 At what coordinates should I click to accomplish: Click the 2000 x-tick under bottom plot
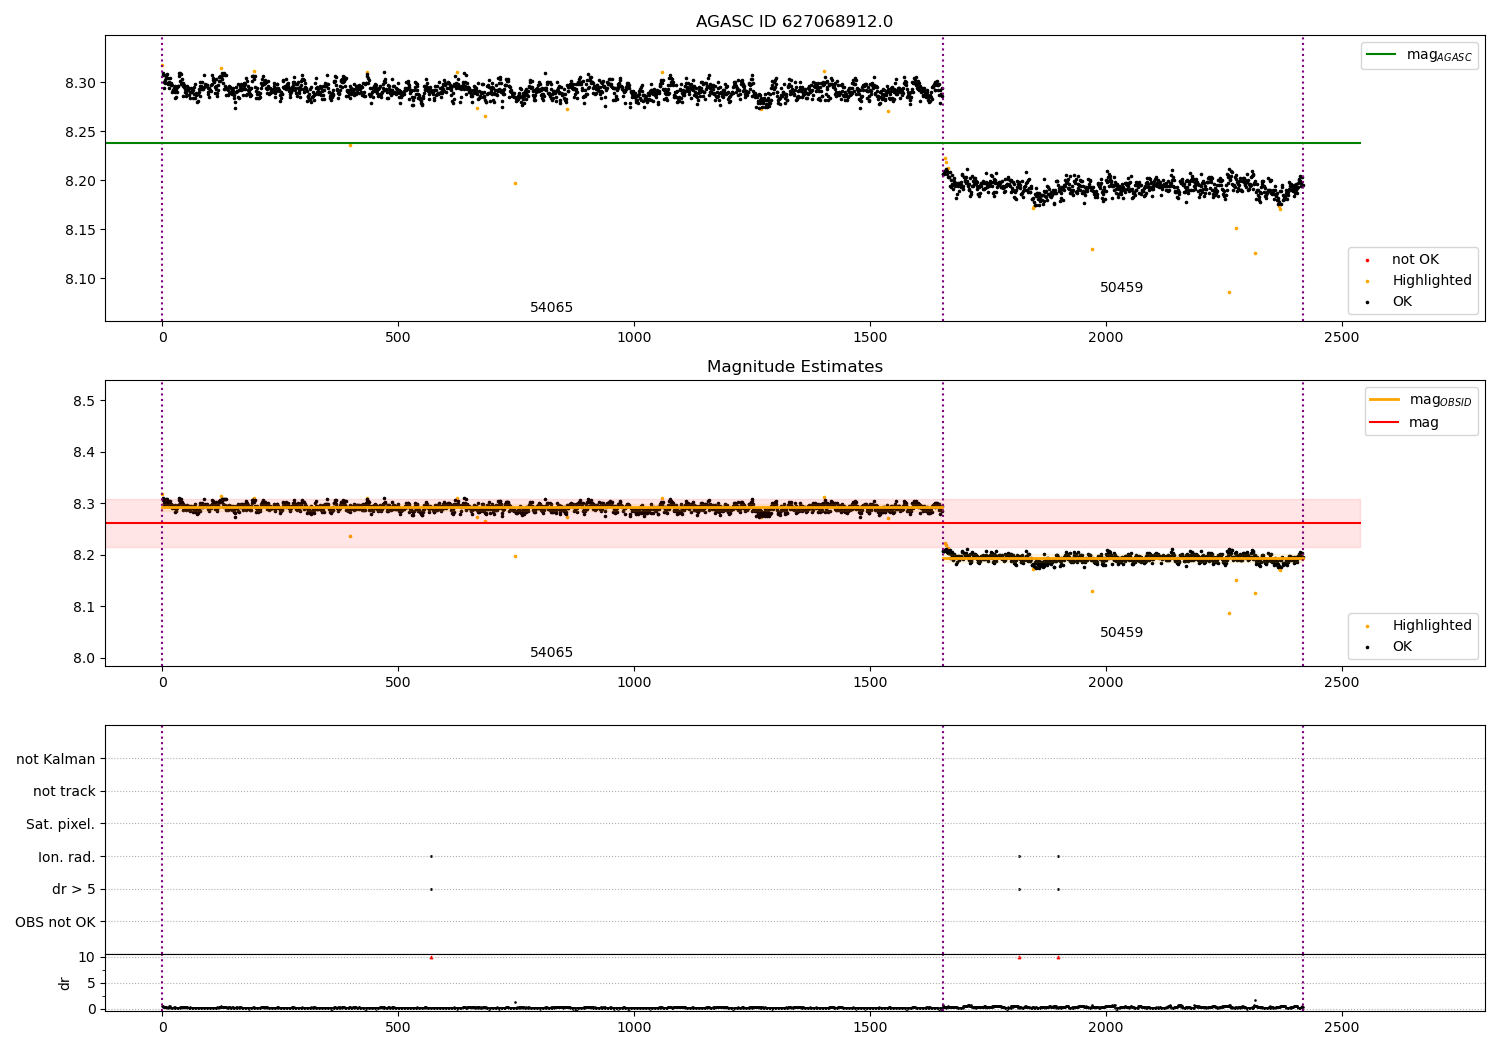(x=1105, y=1027)
